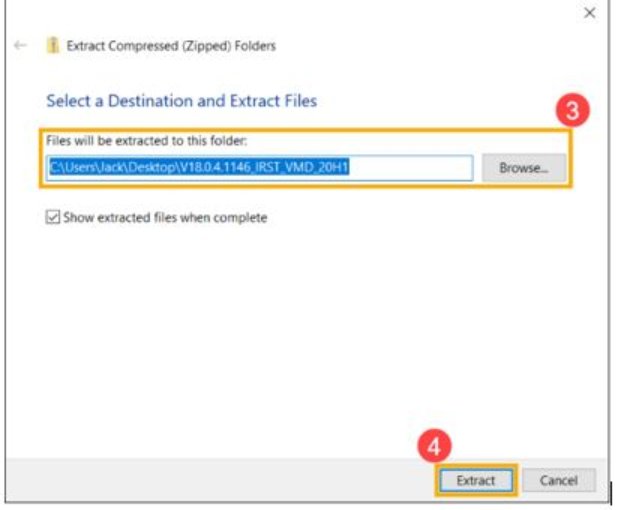Click the zipped folder icon beside the title
This screenshot has width=618, height=510.
(53, 46)
